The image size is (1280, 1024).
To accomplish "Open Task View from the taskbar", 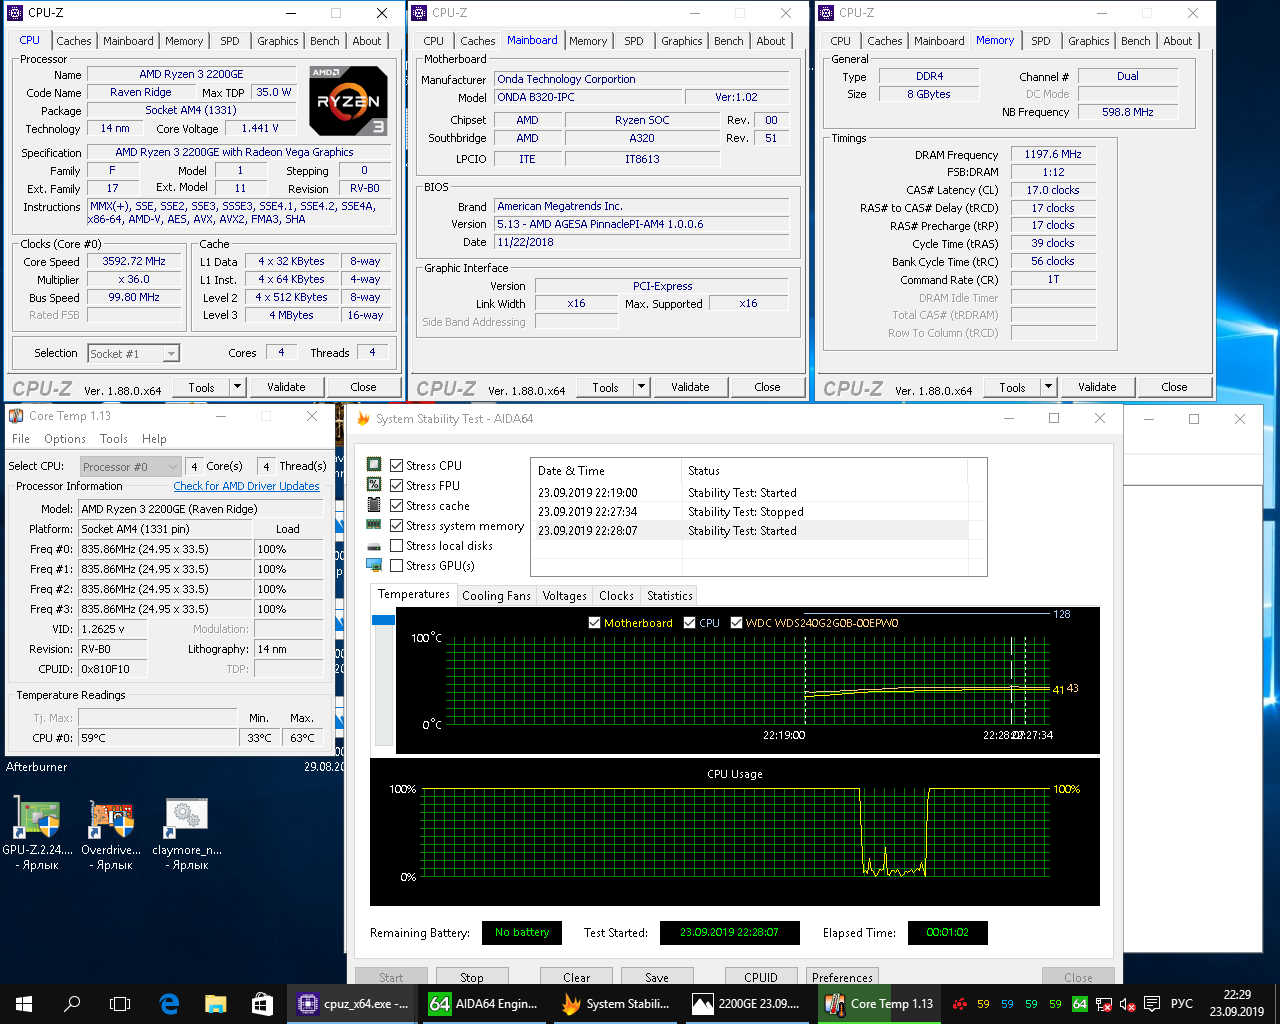I will (120, 1004).
